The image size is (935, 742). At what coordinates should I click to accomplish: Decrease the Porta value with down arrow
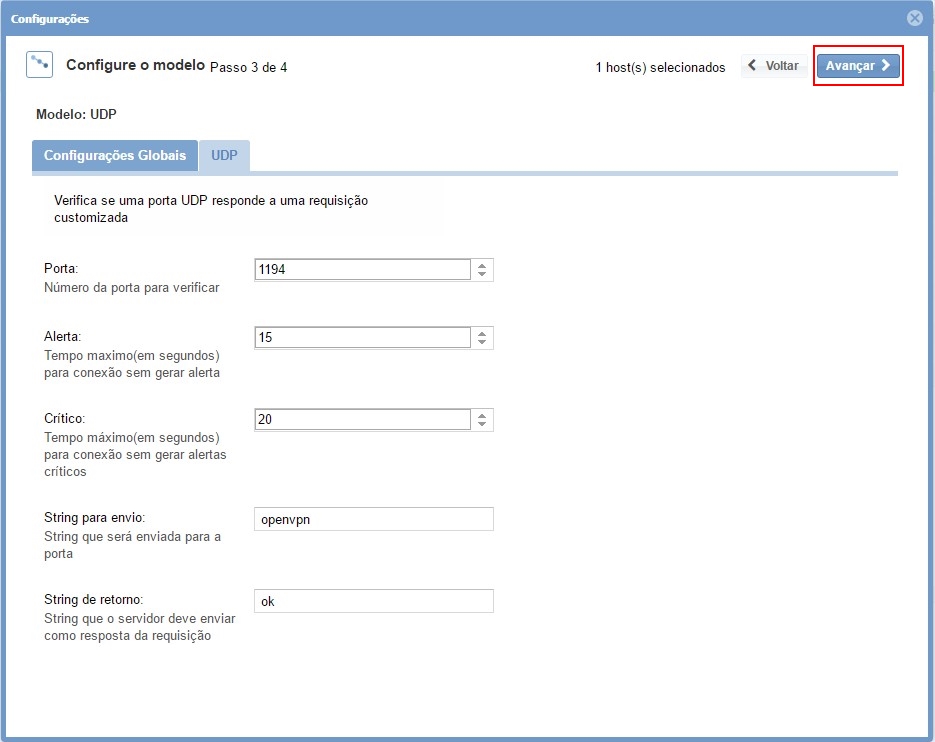[x=482, y=275]
